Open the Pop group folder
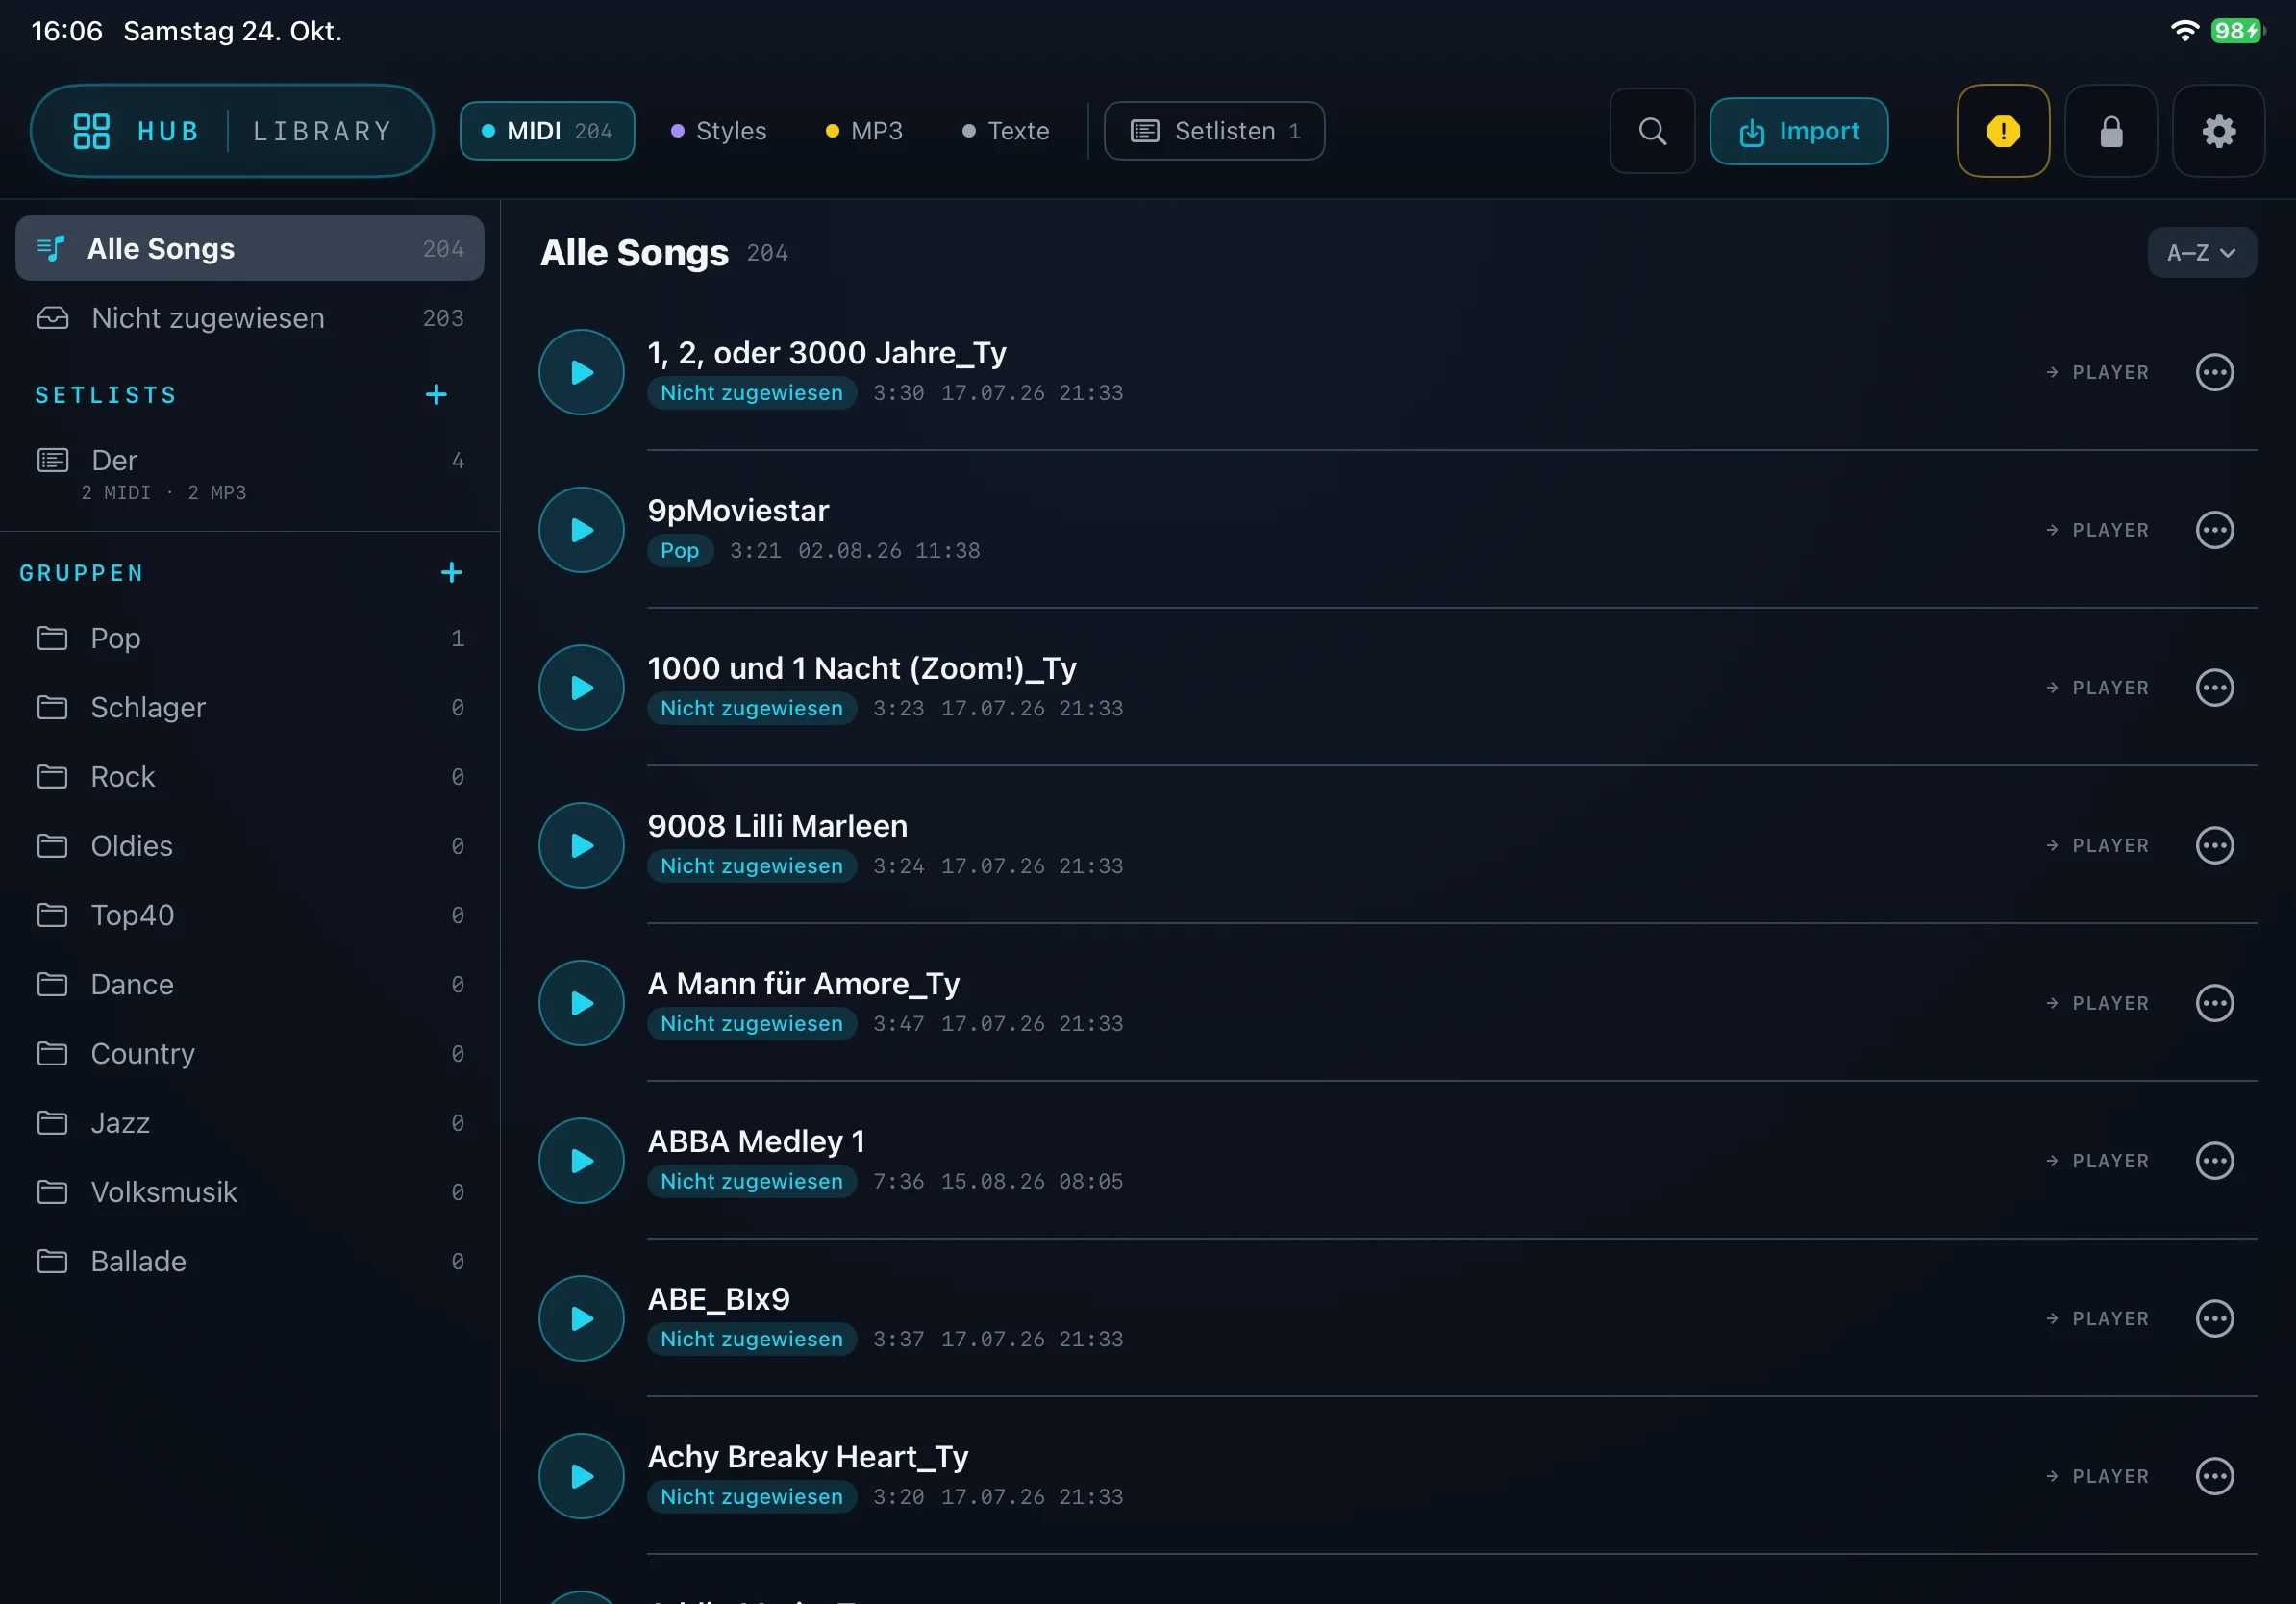Viewport: 2296px width, 1604px height. coord(250,638)
